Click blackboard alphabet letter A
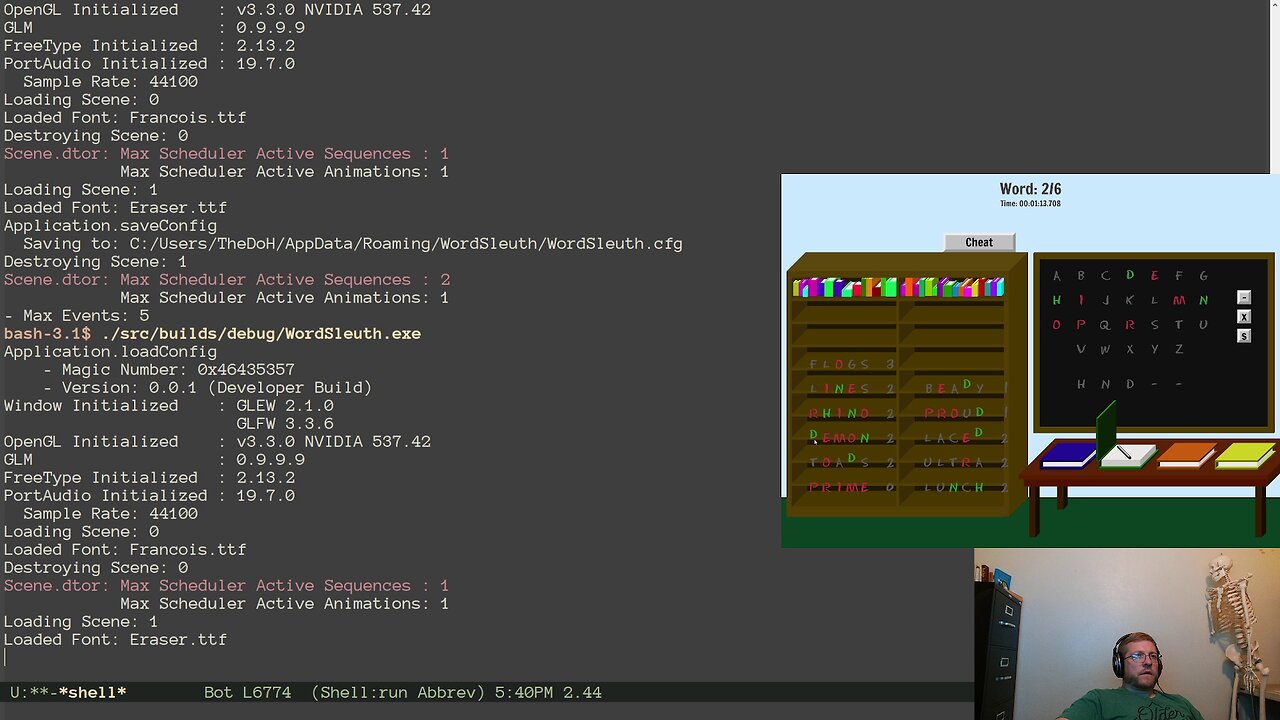Viewport: 1280px width, 720px height. [x=1056, y=276]
